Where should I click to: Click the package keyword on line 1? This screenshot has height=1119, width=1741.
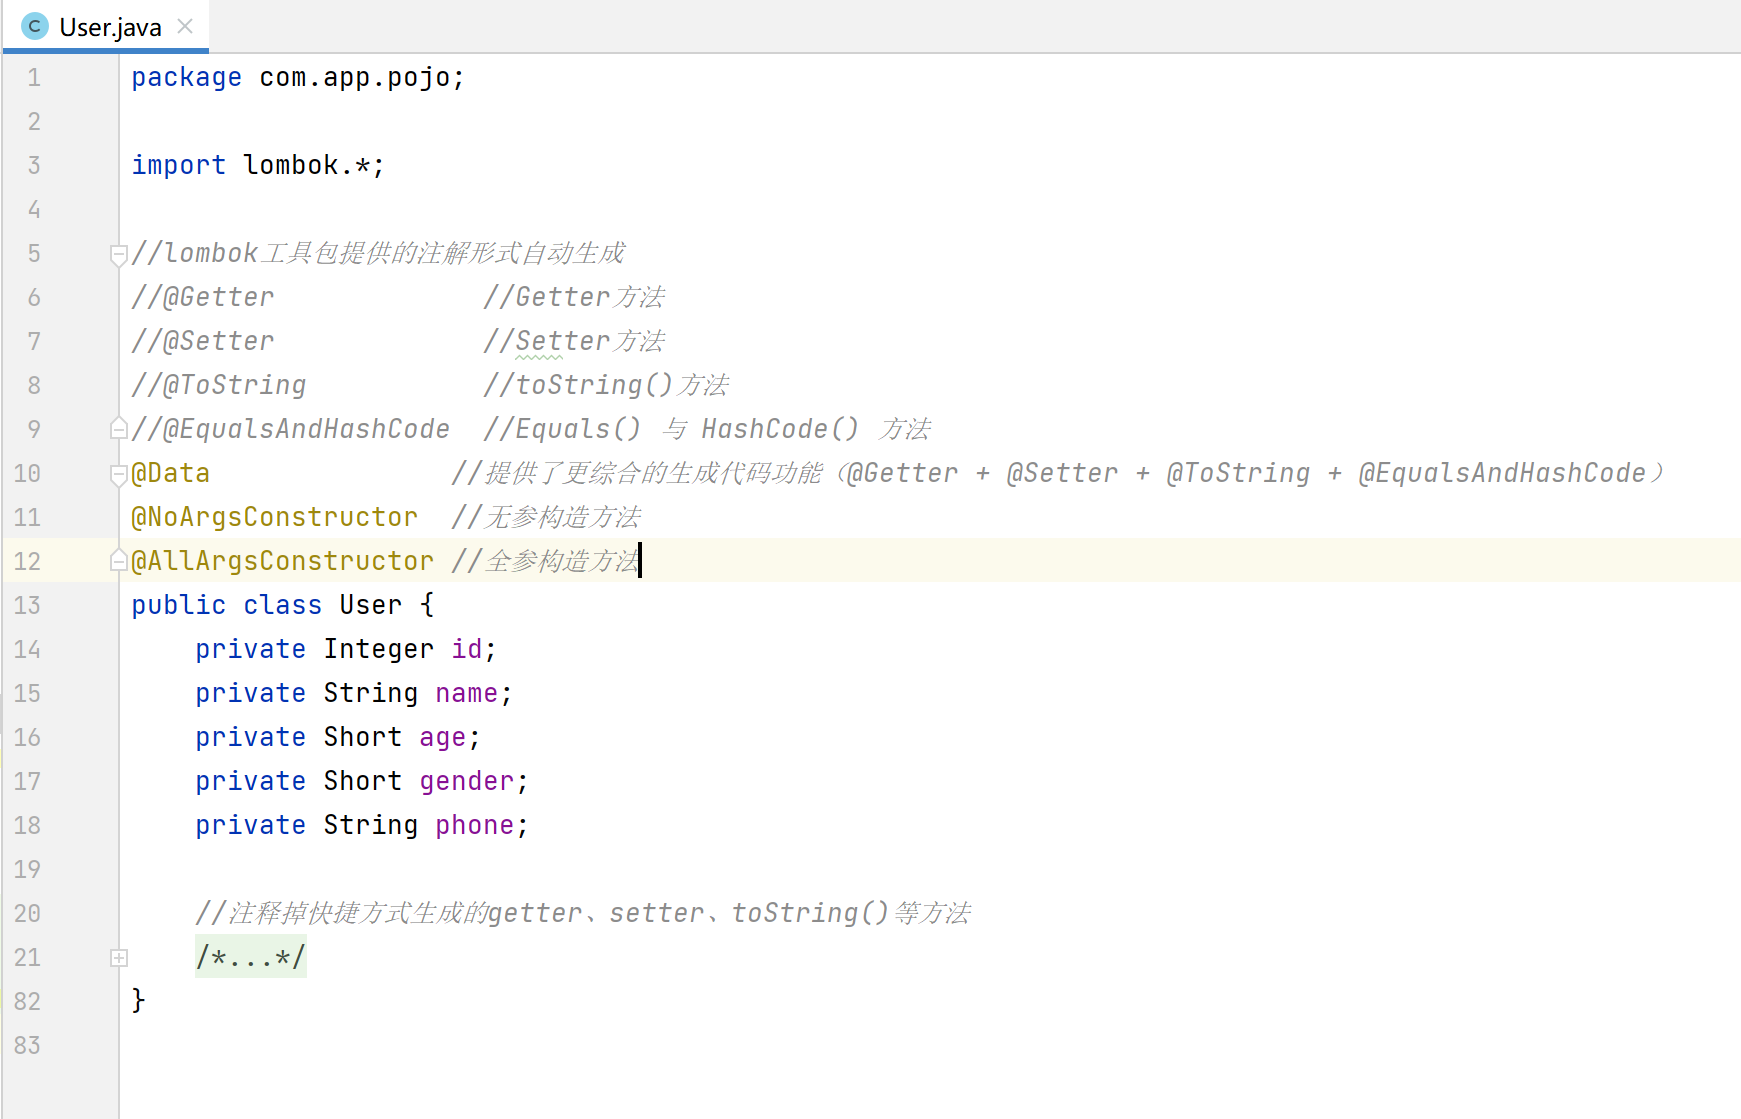(x=186, y=78)
